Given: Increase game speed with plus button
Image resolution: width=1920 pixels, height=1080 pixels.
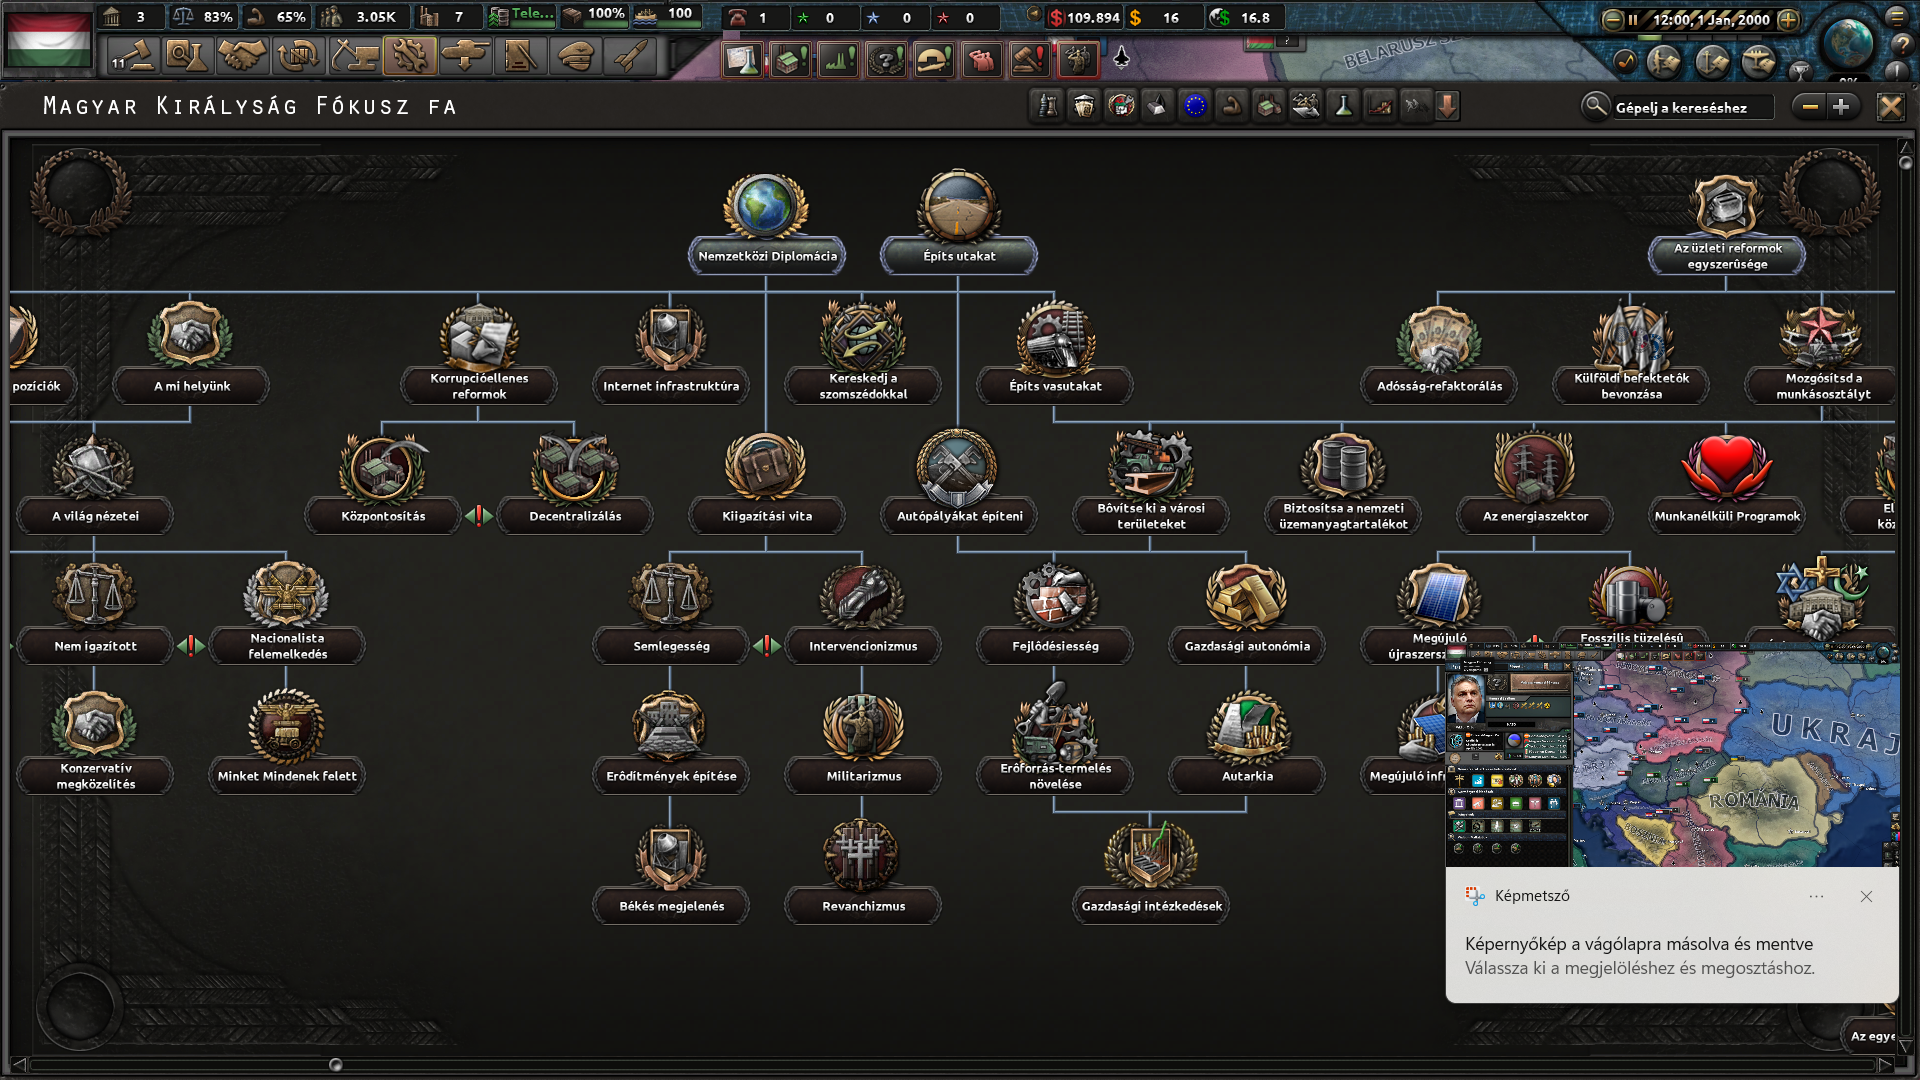Looking at the screenshot, I should [1789, 19].
